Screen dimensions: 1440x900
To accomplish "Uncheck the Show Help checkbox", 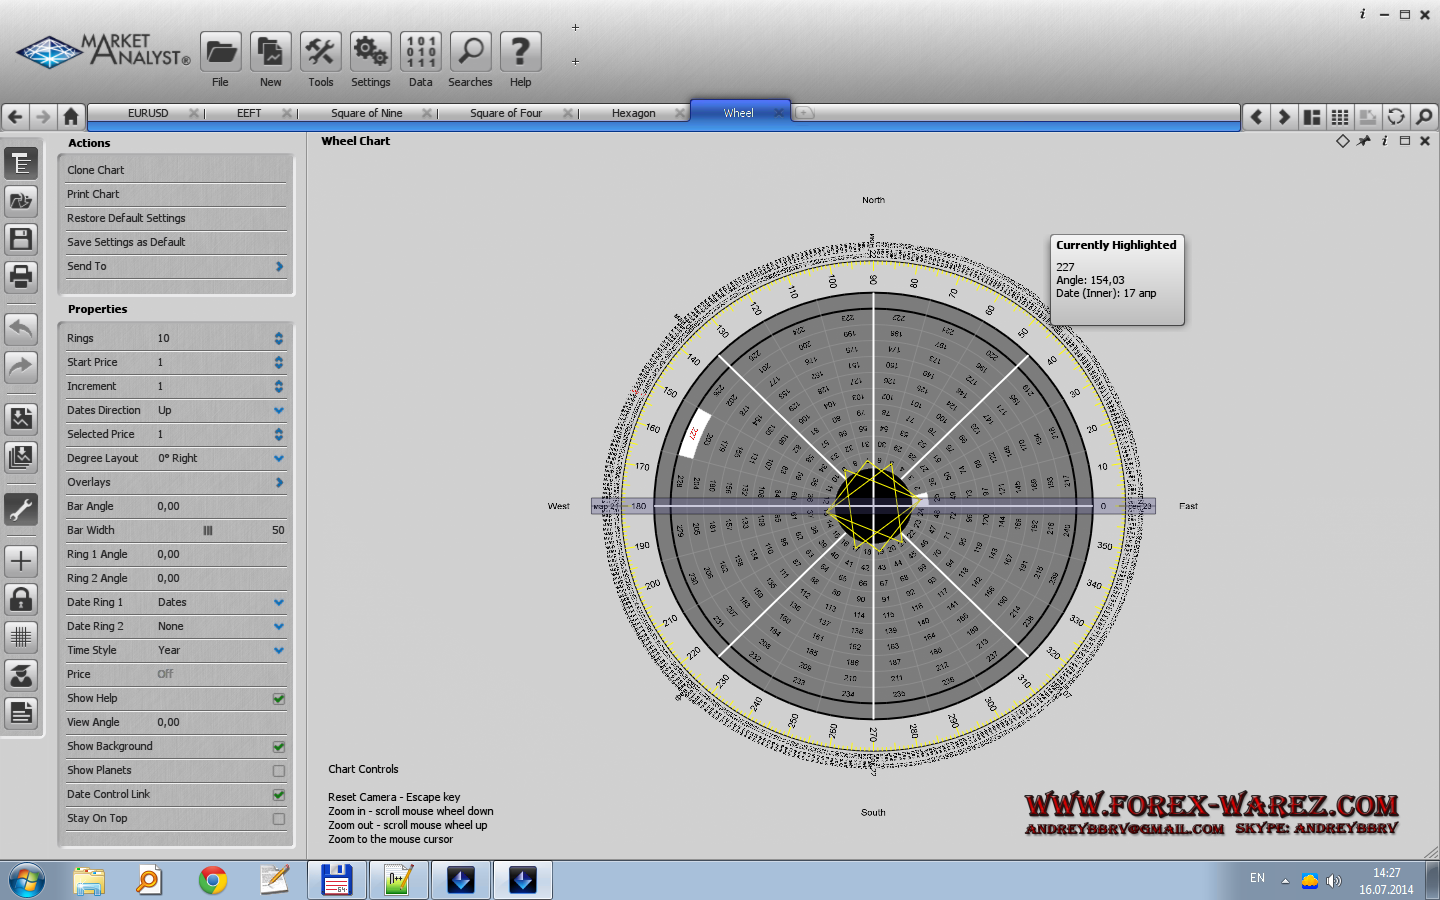I will click(x=279, y=699).
